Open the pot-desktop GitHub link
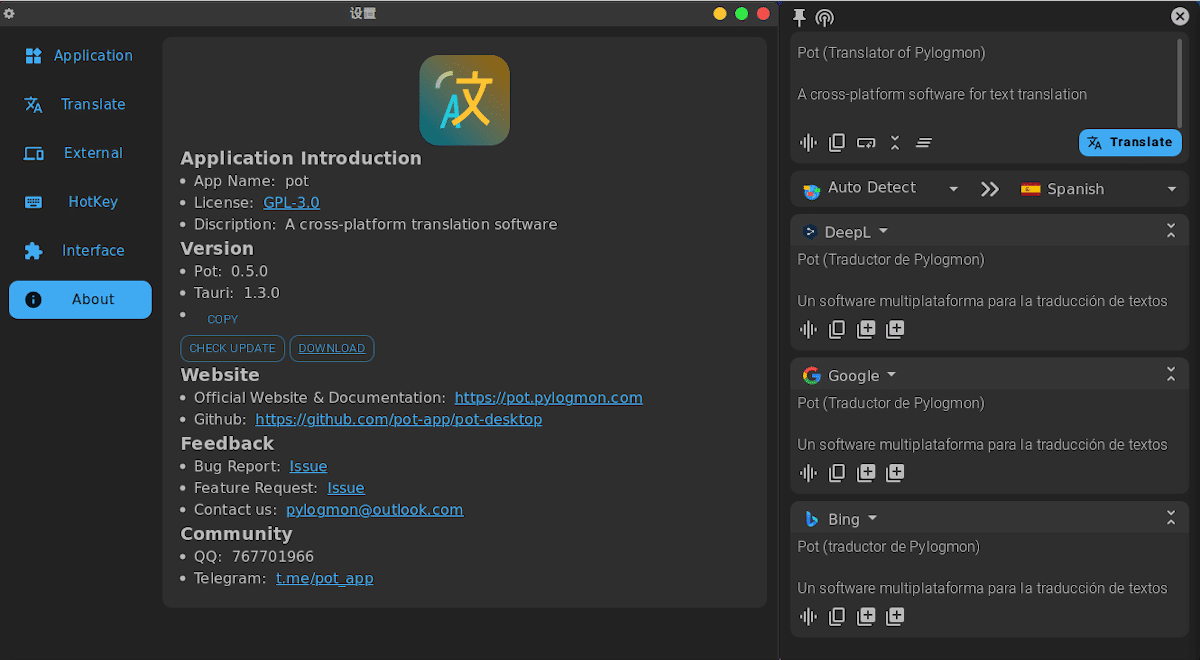Viewport: 1200px width, 660px height. (x=399, y=419)
